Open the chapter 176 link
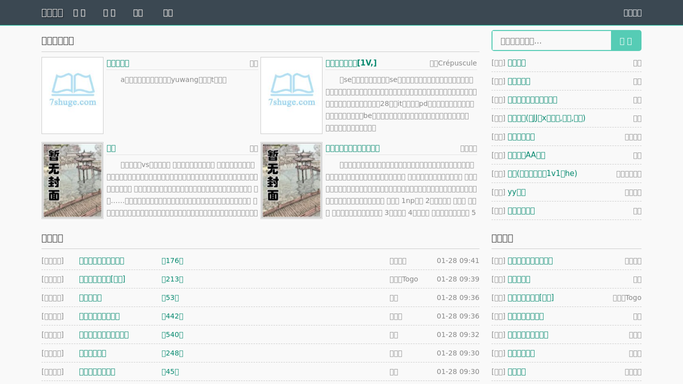 (x=172, y=261)
